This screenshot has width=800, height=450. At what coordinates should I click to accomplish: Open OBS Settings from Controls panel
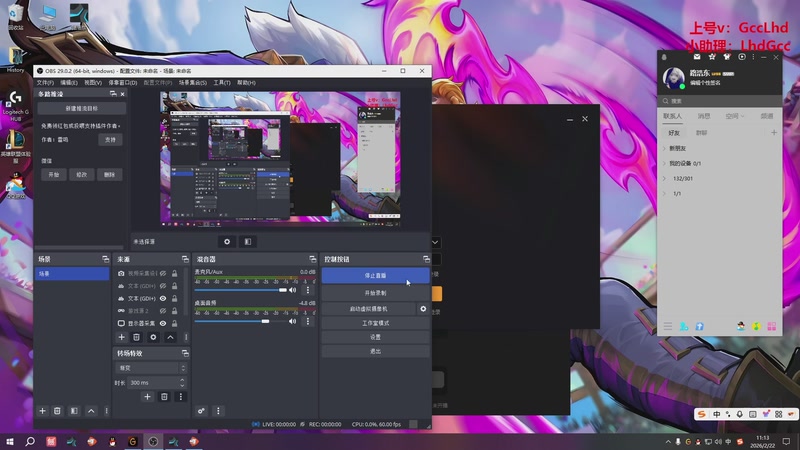(x=376, y=337)
